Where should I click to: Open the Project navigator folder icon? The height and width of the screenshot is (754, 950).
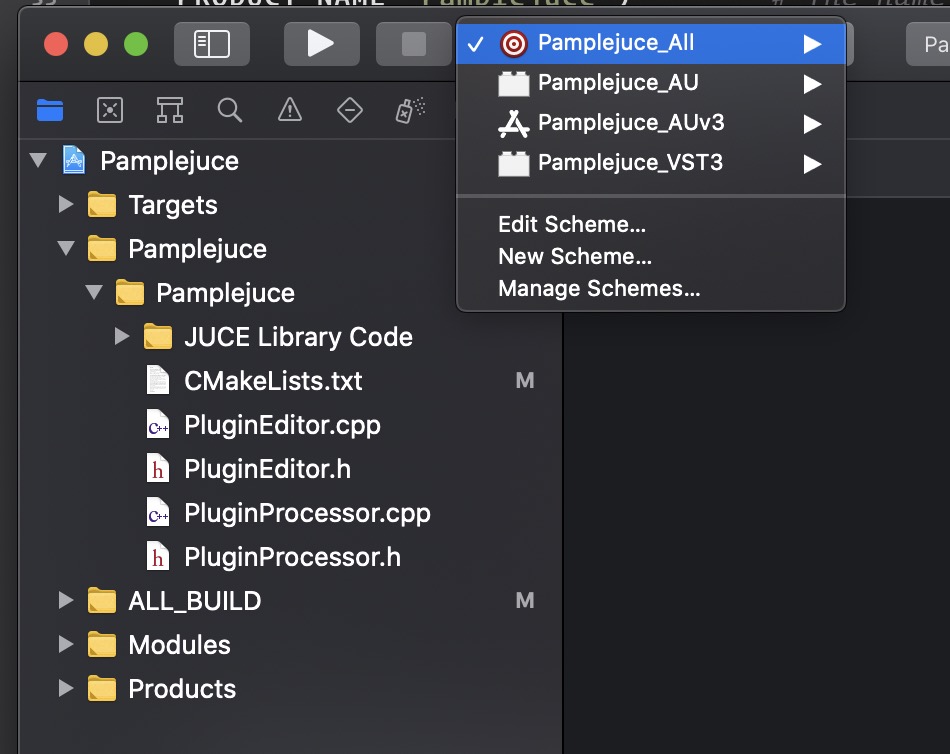coord(50,110)
